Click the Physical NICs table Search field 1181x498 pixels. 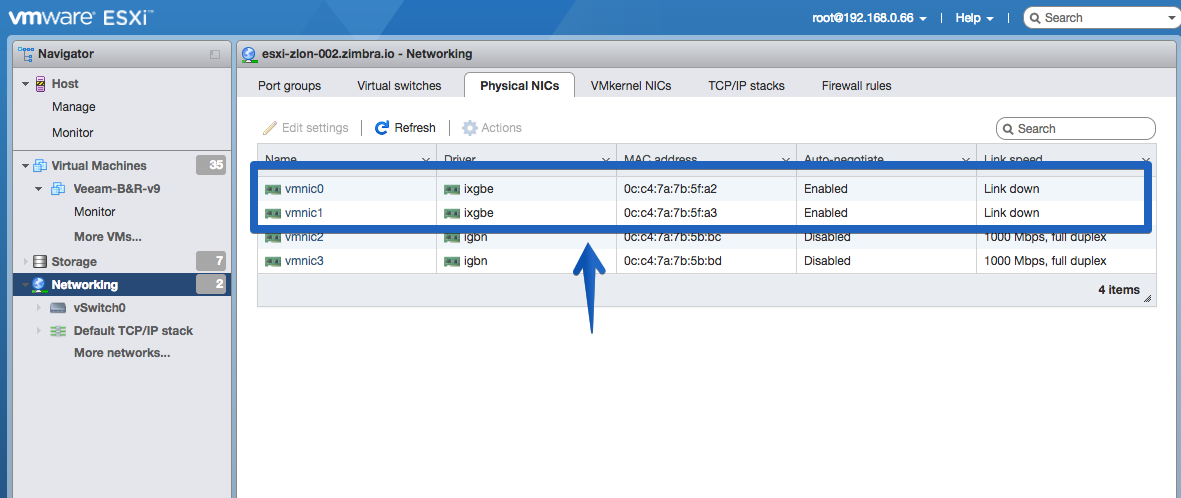click(x=1076, y=129)
